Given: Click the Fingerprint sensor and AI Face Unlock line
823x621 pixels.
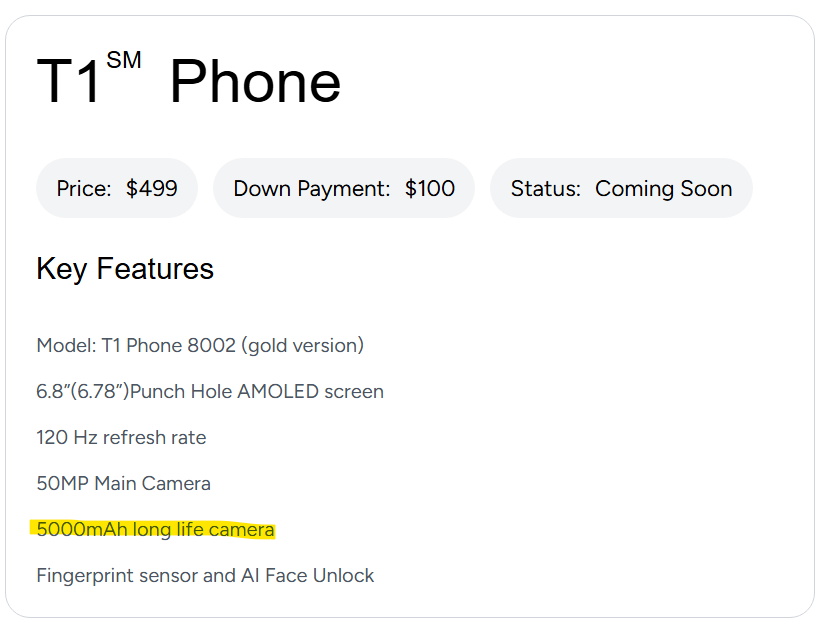Looking at the screenshot, I should 205,575.
